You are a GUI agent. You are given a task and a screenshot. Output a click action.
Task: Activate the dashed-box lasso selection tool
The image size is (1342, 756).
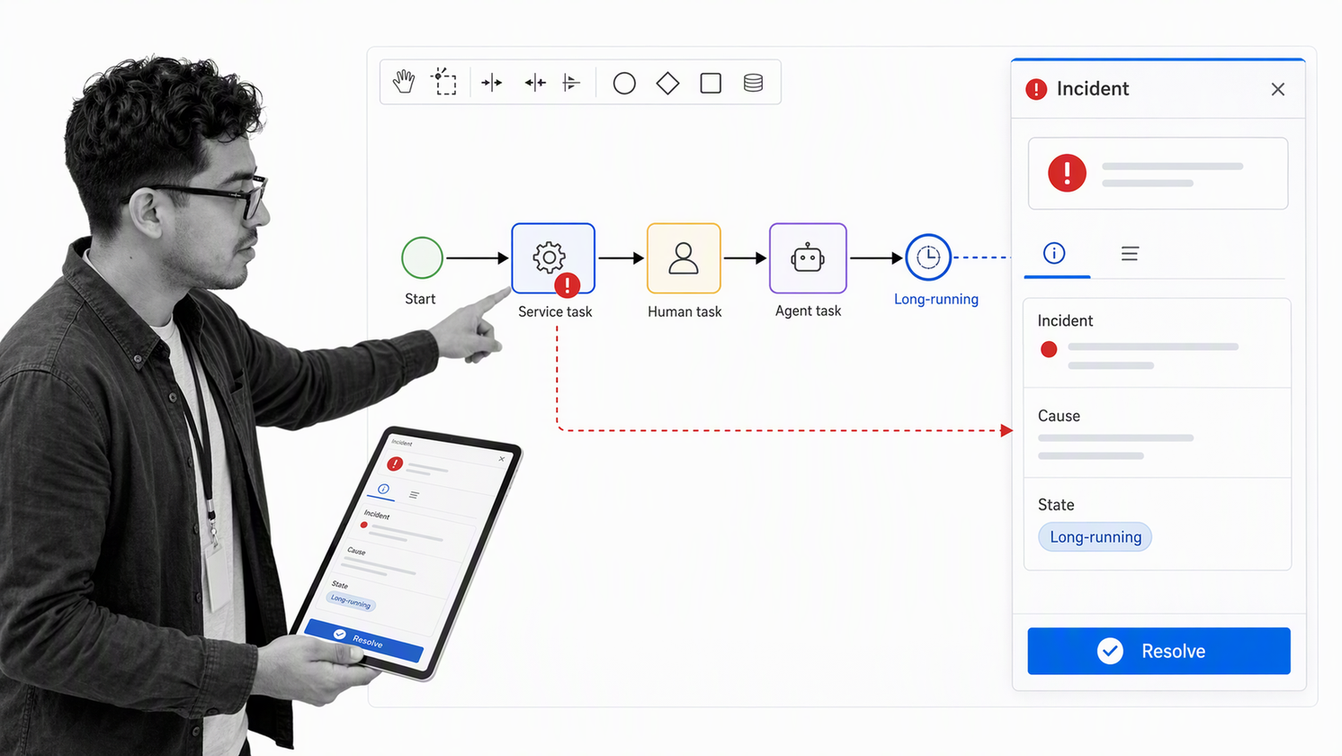[445, 82]
